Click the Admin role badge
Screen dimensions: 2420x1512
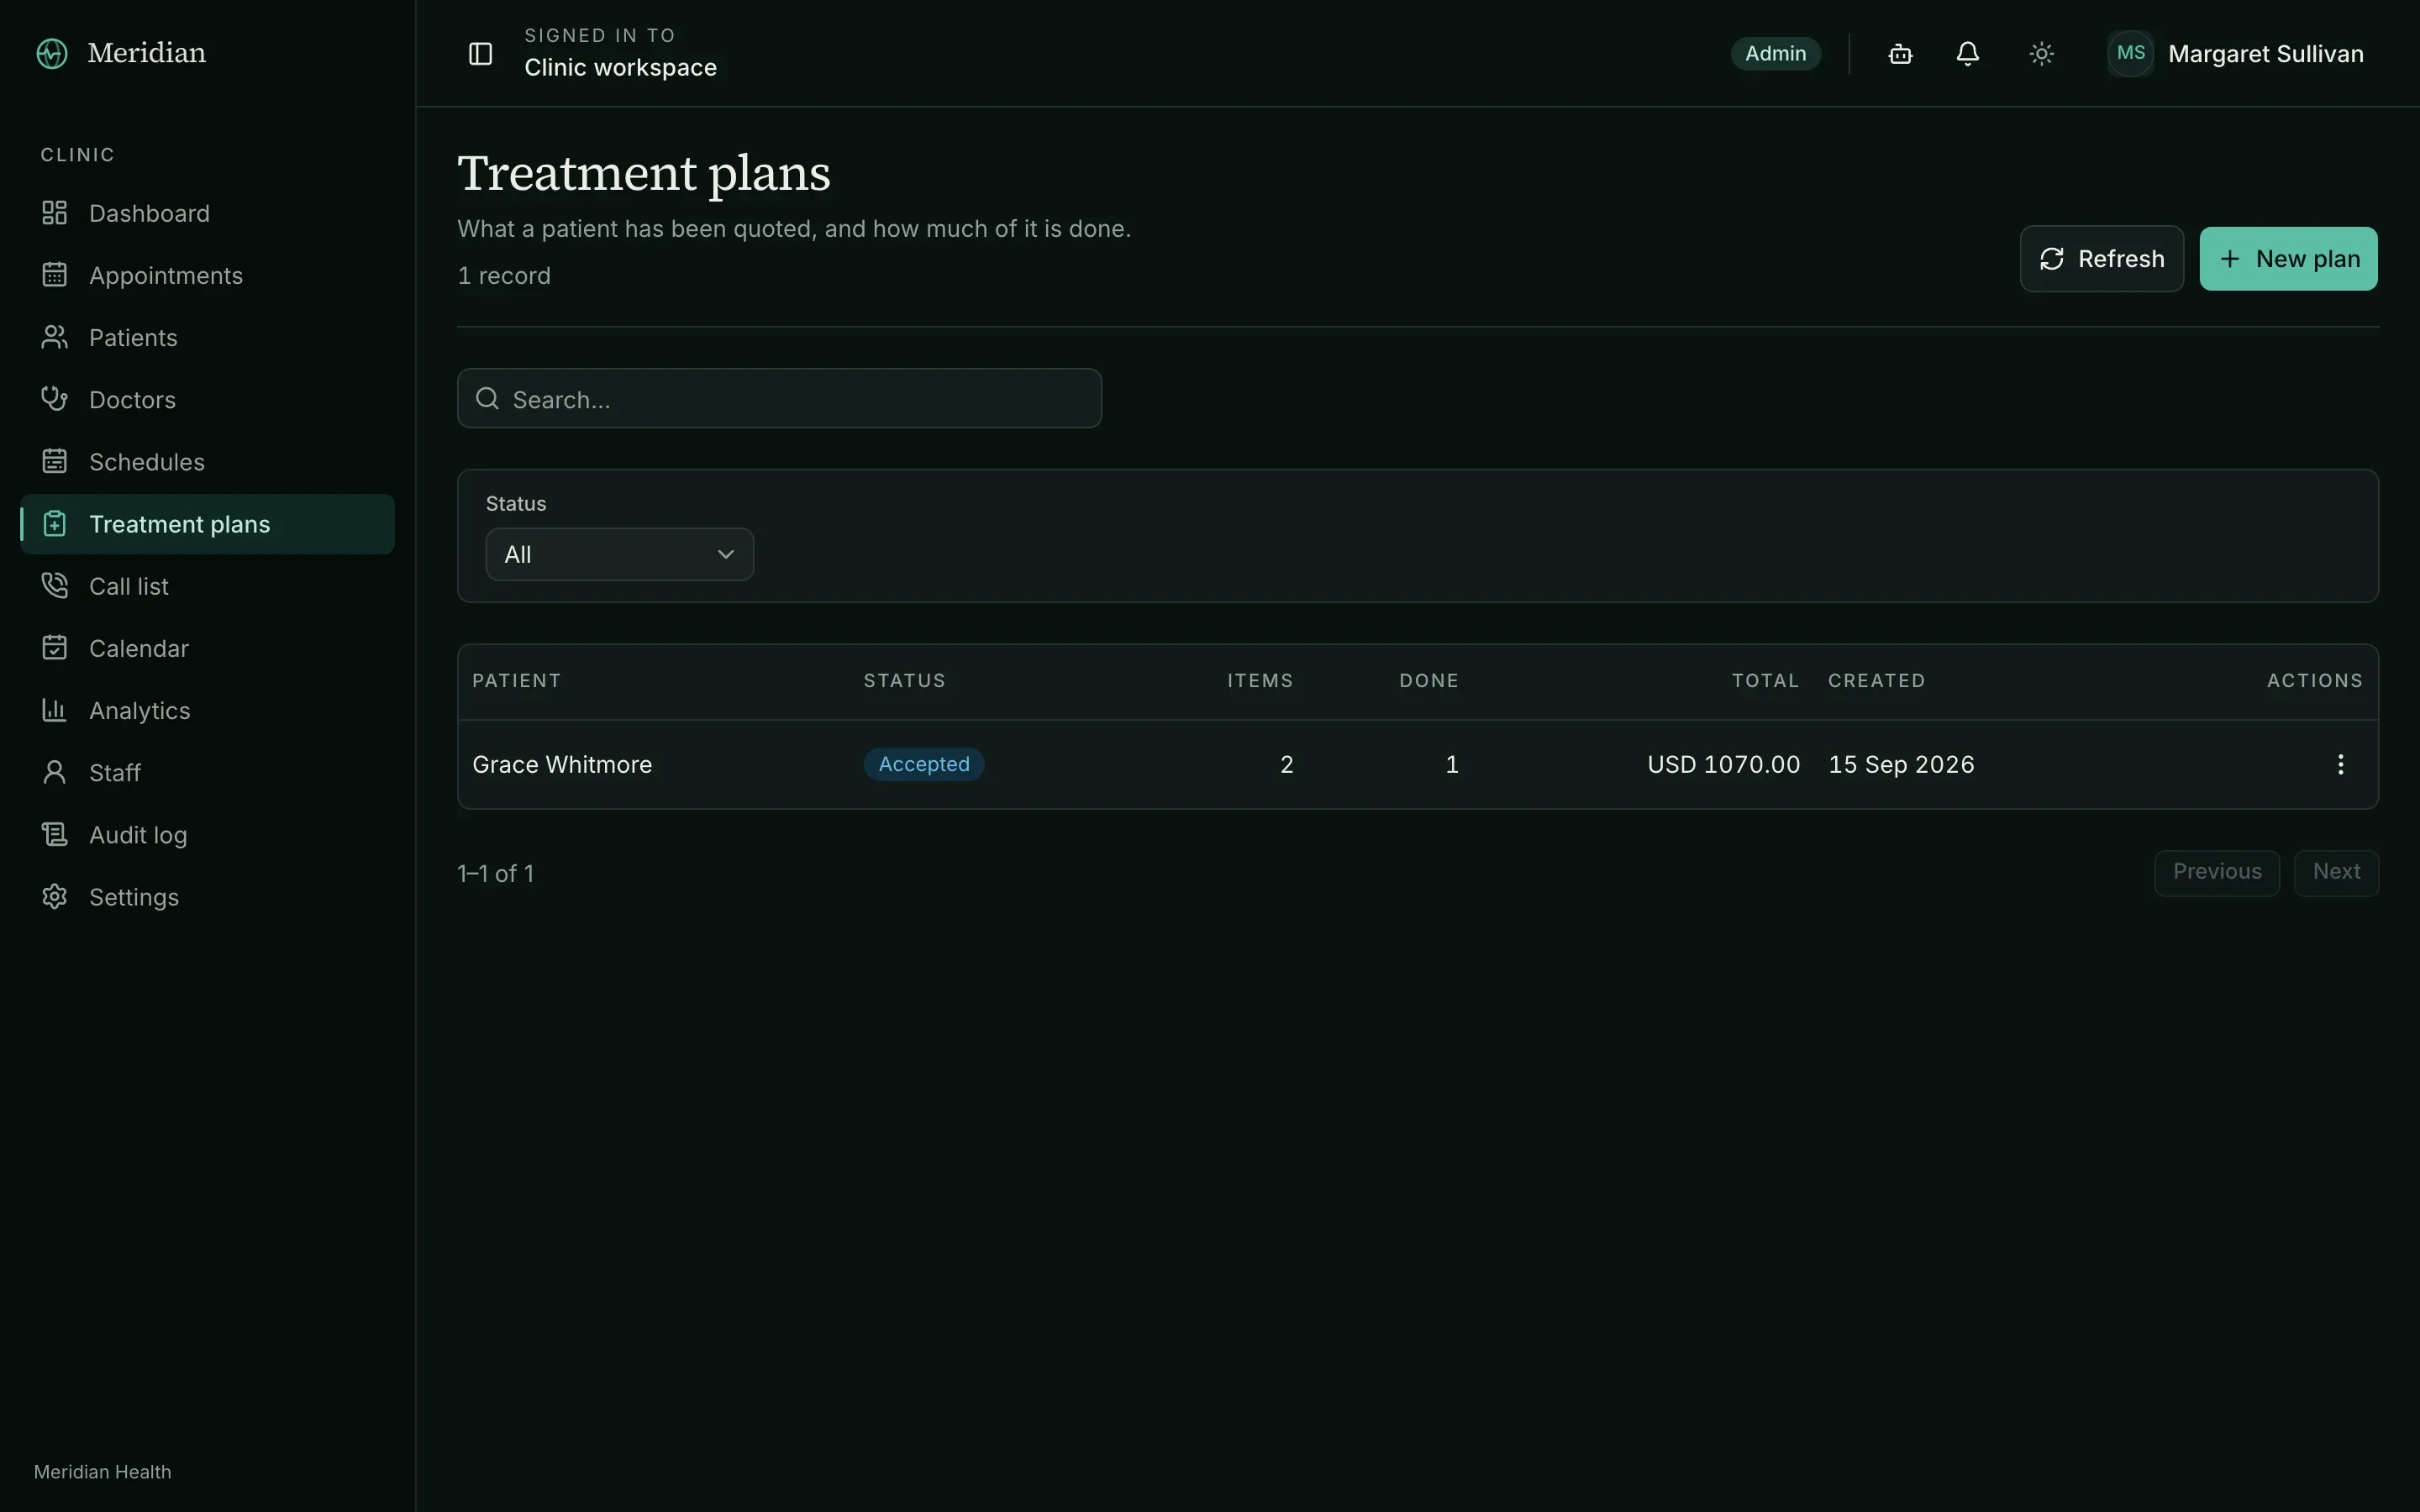coord(1775,53)
